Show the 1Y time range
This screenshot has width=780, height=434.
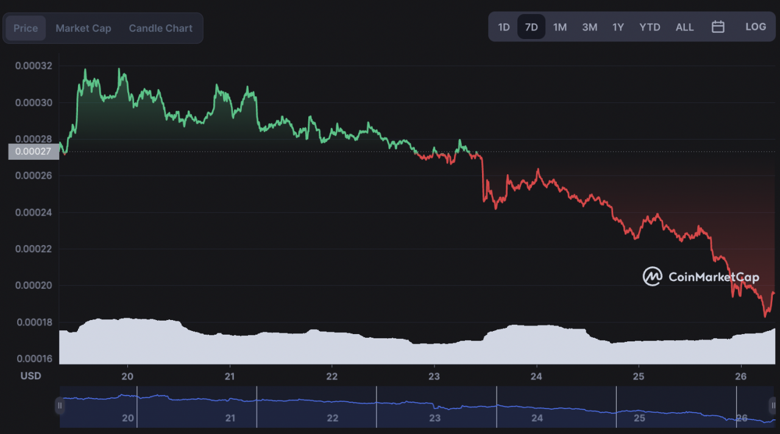pos(619,27)
